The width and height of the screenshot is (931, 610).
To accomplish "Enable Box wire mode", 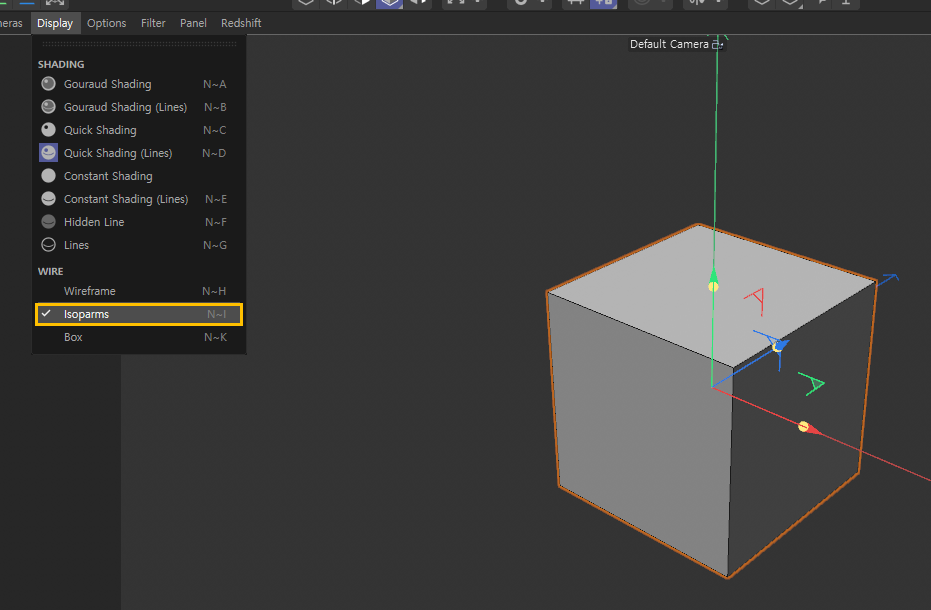I will coord(73,337).
